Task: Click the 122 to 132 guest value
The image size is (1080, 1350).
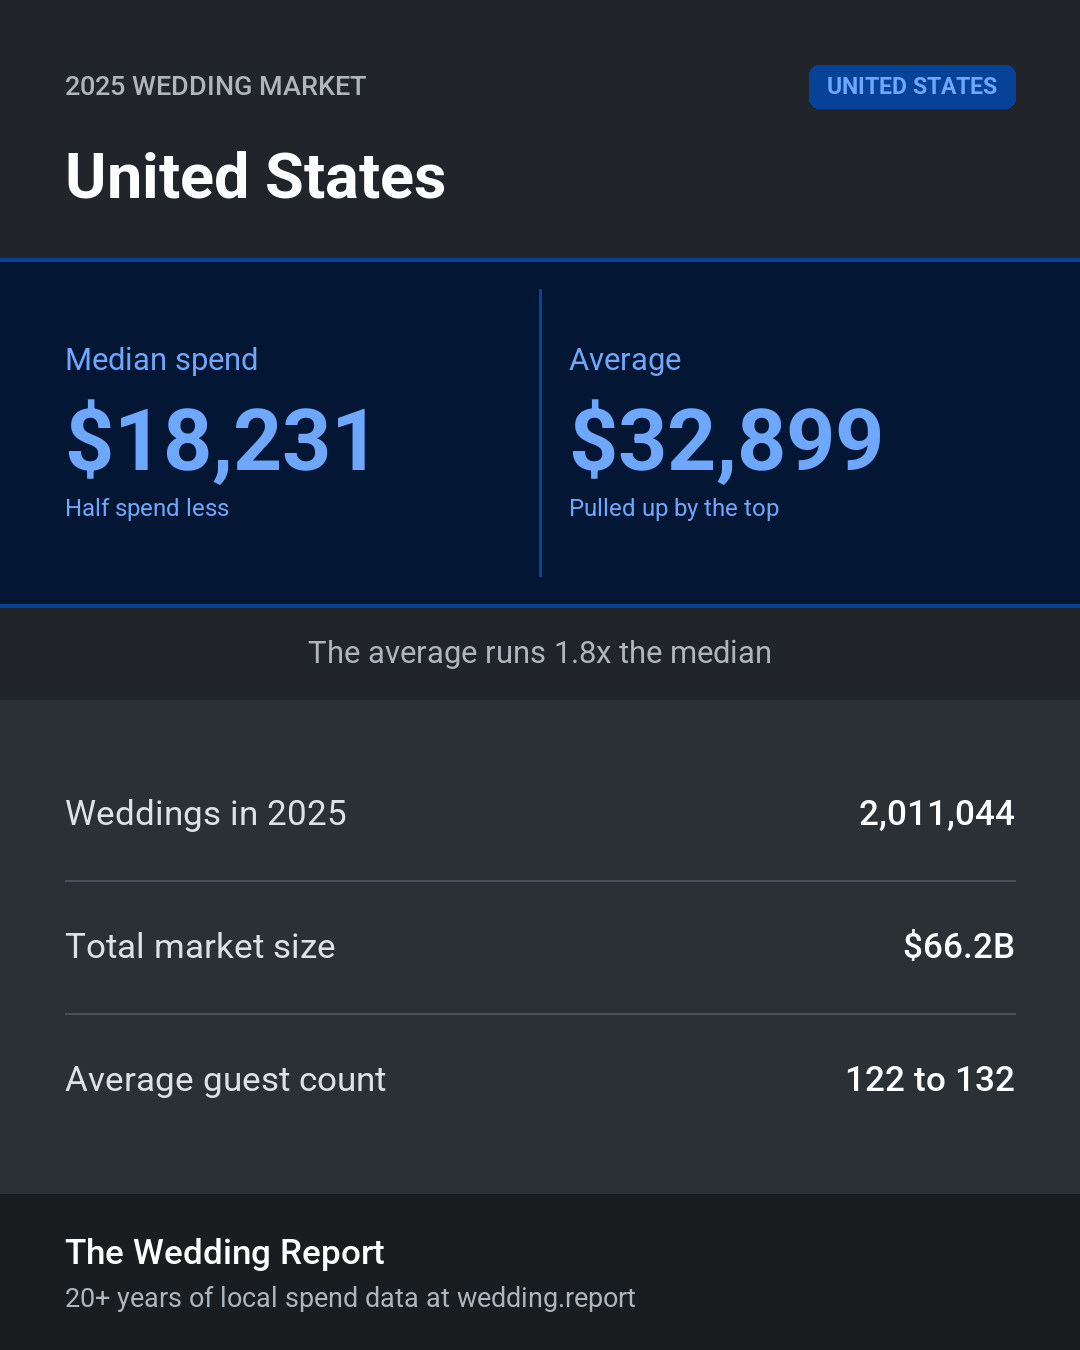Action: click(x=930, y=1079)
